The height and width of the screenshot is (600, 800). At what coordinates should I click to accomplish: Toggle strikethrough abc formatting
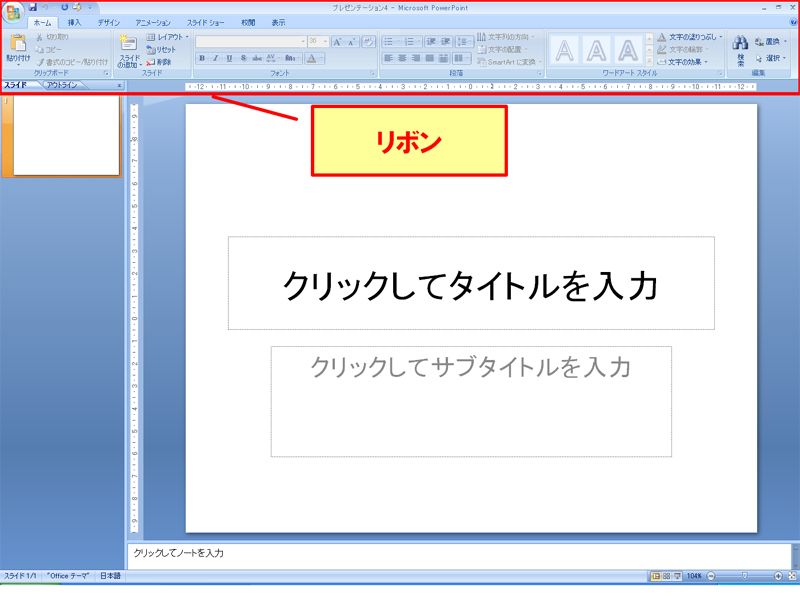pyautogui.click(x=257, y=58)
